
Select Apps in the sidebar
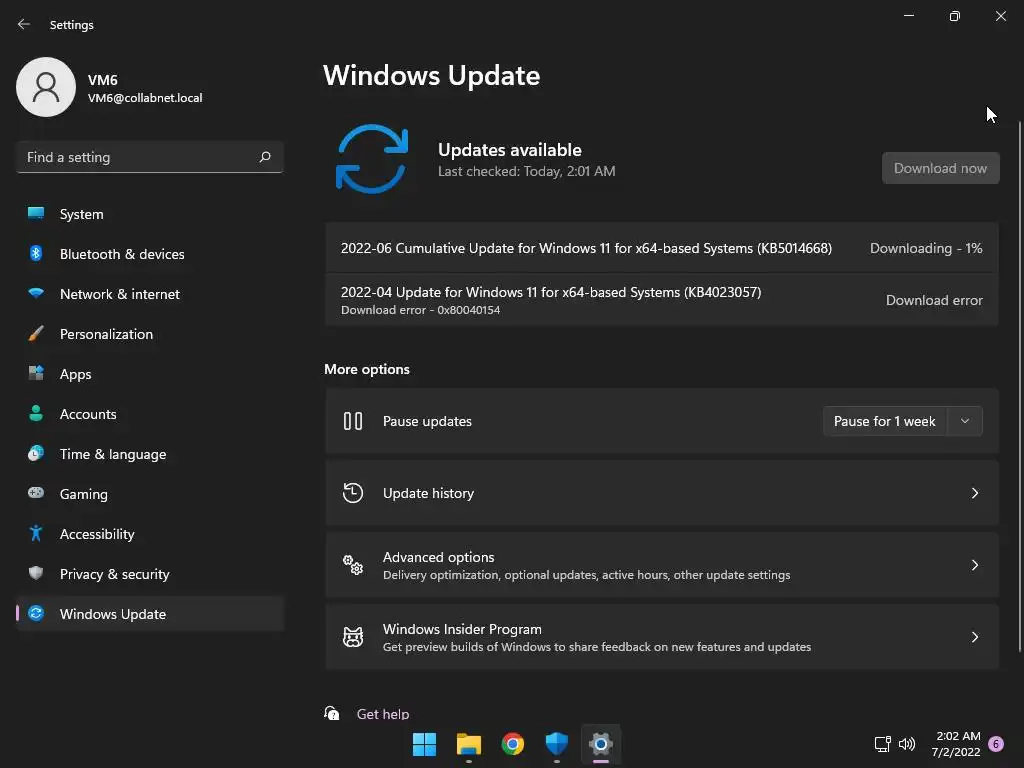(150, 374)
